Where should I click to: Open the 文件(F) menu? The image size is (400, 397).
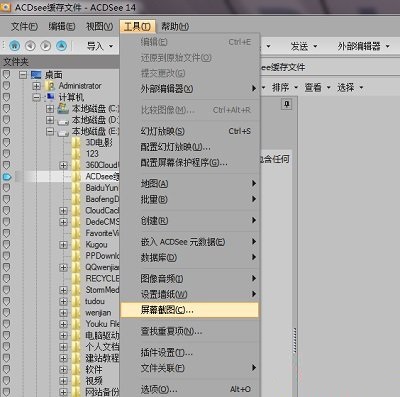pyautogui.click(x=24, y=26)
